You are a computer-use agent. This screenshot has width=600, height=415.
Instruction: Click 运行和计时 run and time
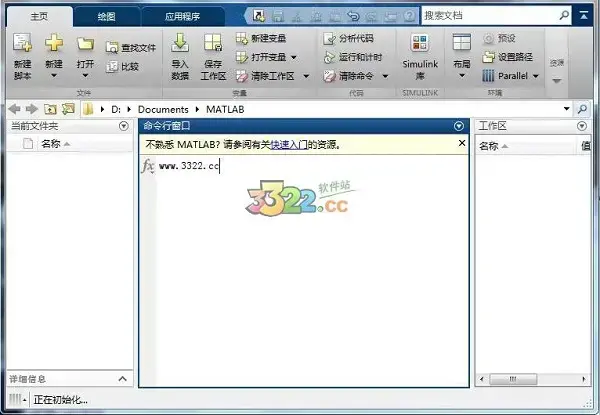point(353,57)
